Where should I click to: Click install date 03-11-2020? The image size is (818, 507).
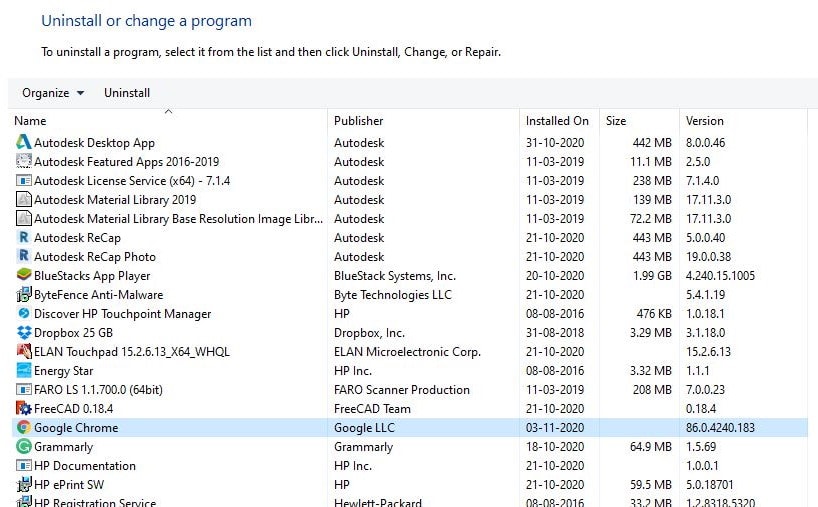(555, 428)
